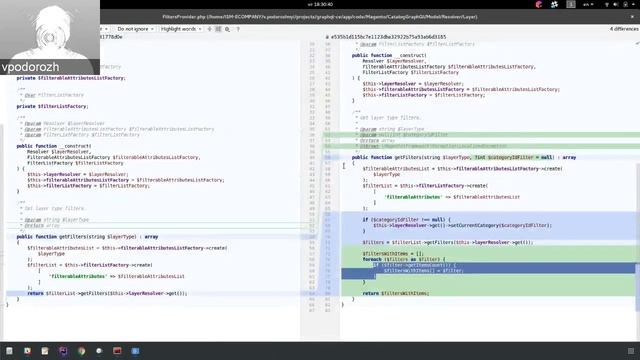Click right pane getFilters line with $categoryIdFilter
Screen dimensions: 640x360
pos(464,157)
